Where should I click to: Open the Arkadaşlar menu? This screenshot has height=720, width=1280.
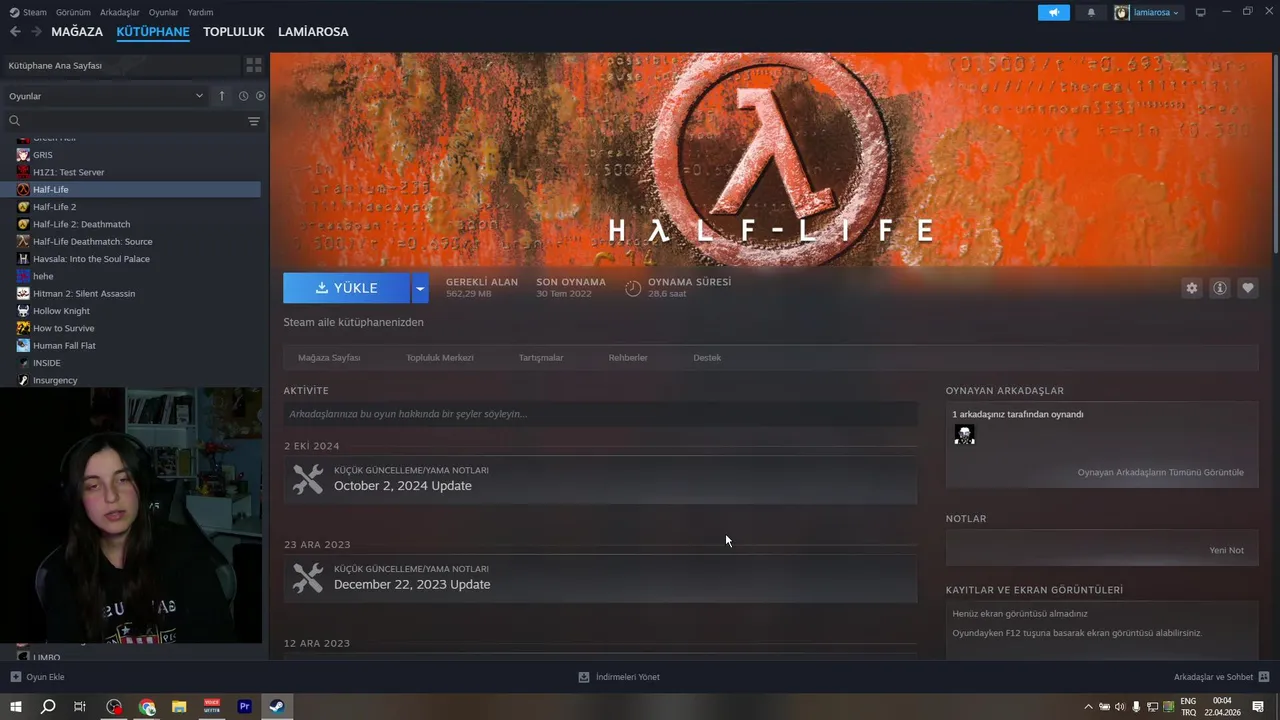pos(120,12)
